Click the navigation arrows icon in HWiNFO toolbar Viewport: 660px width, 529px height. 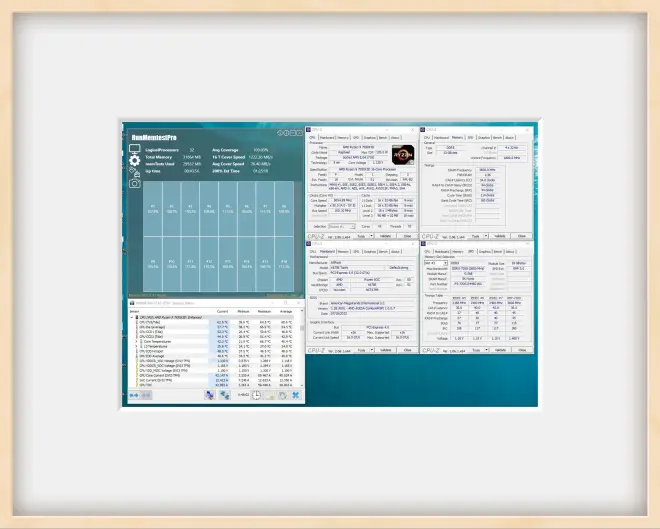(135, 395)
